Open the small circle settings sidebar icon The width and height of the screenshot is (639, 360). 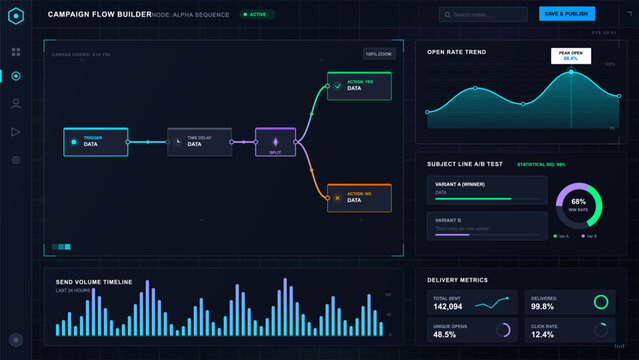(16, 160)
